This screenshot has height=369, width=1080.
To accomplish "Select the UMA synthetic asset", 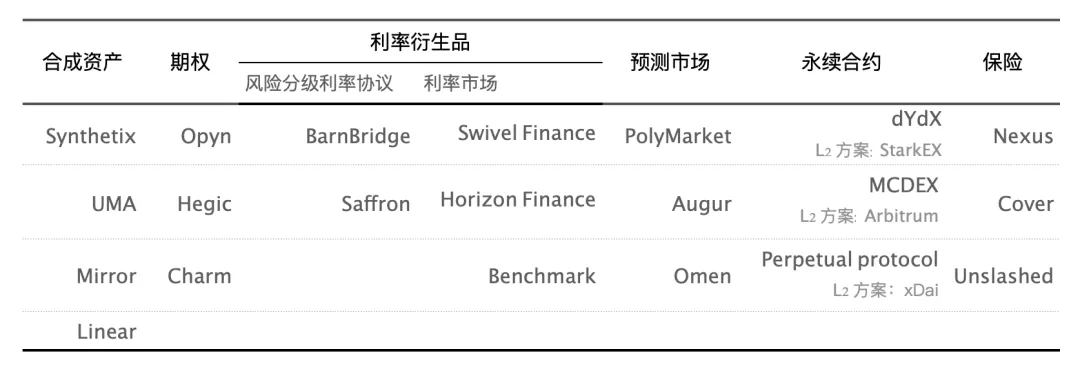I will tap(114, 204).
